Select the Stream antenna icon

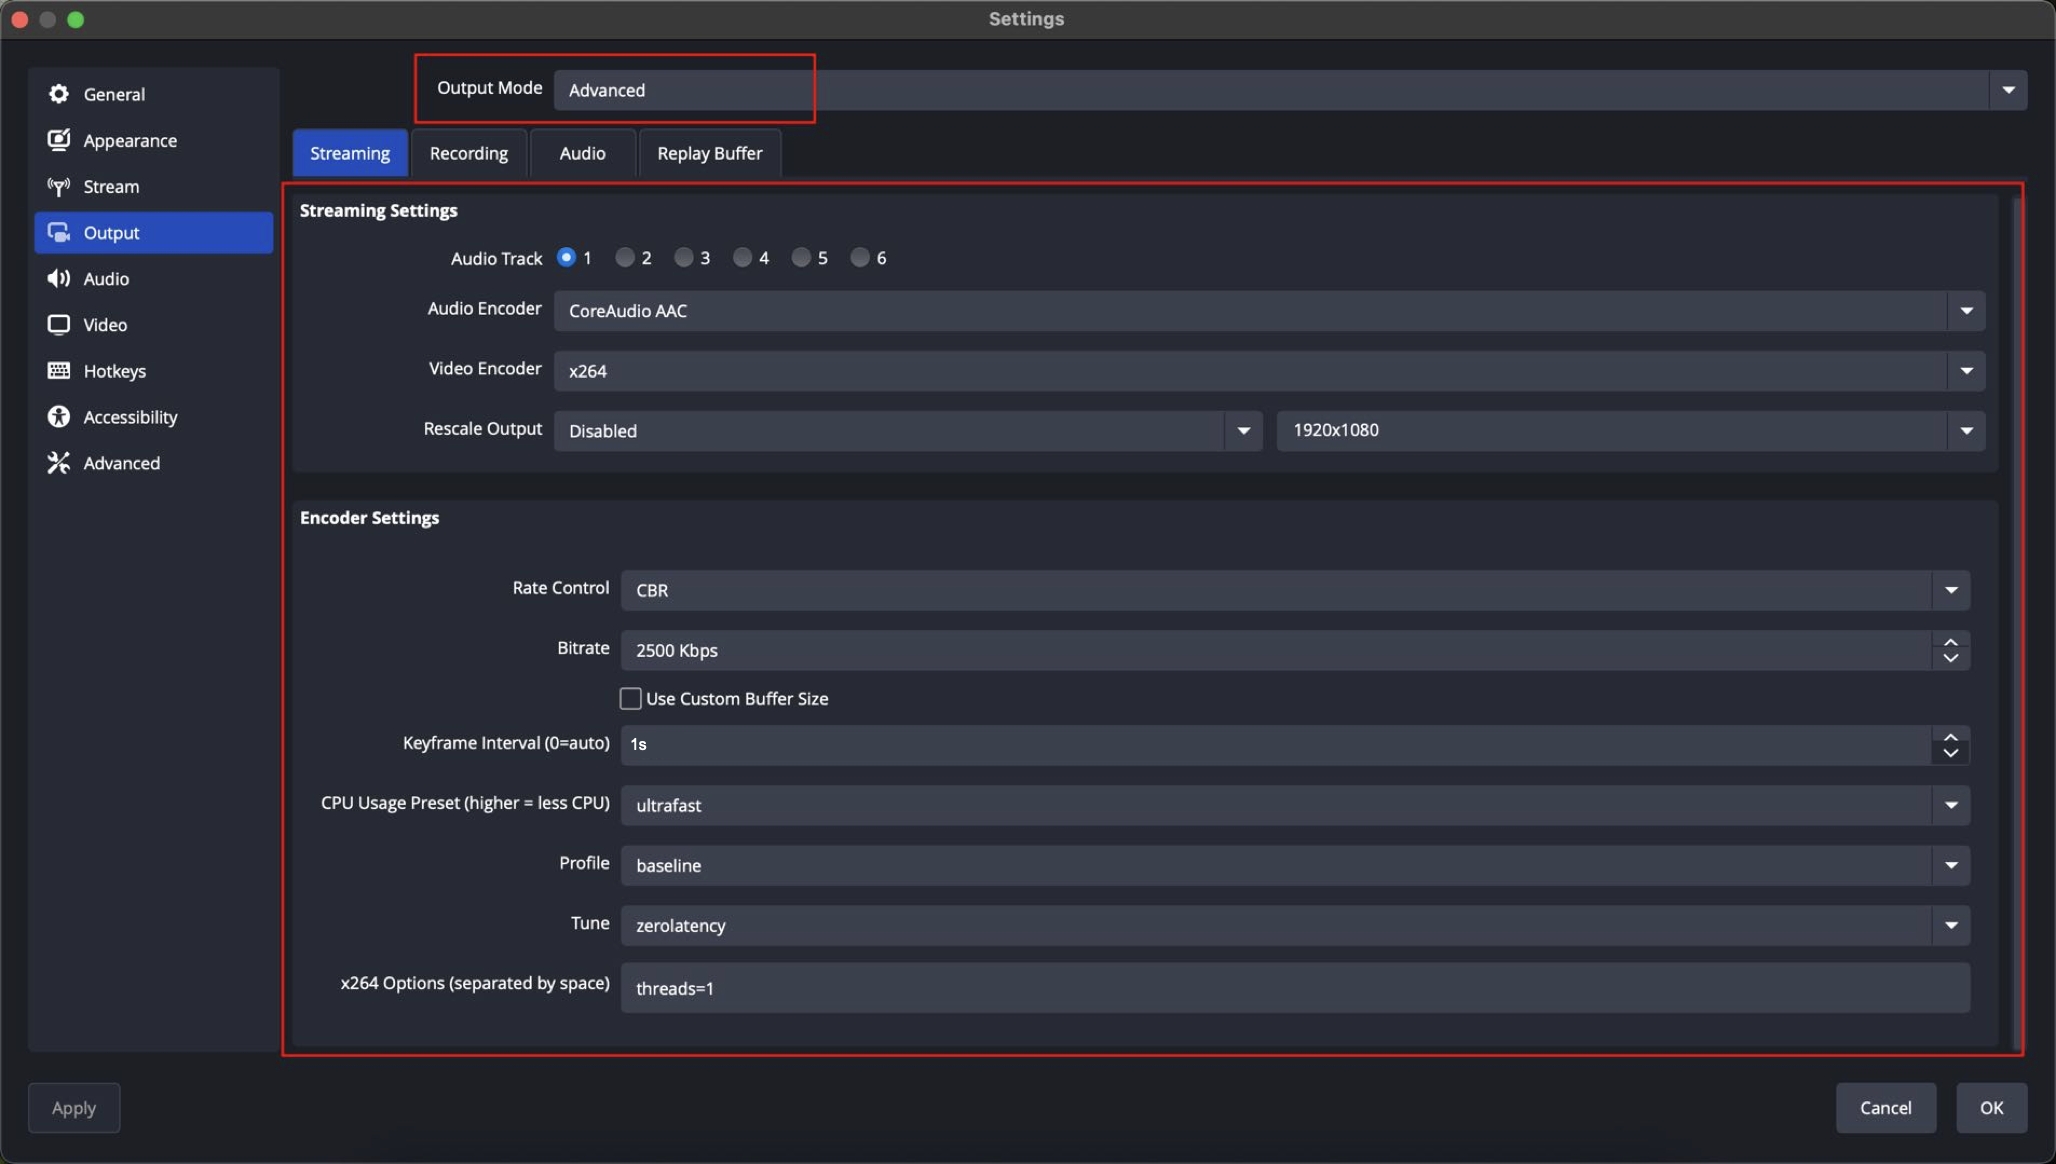59,187
